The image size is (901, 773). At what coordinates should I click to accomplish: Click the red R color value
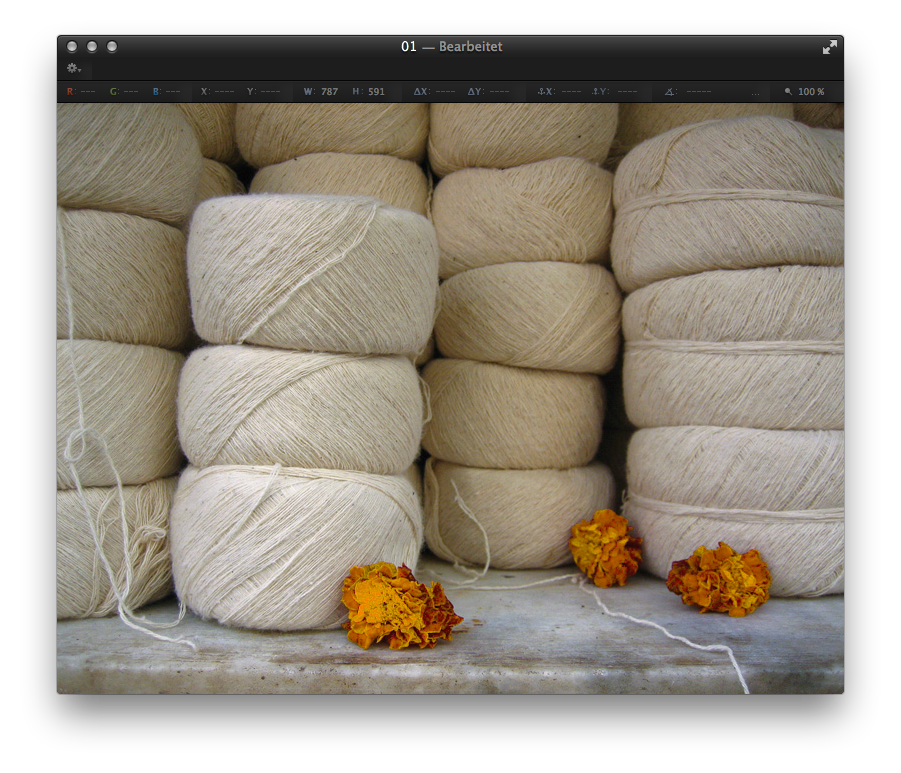point(81,92)
